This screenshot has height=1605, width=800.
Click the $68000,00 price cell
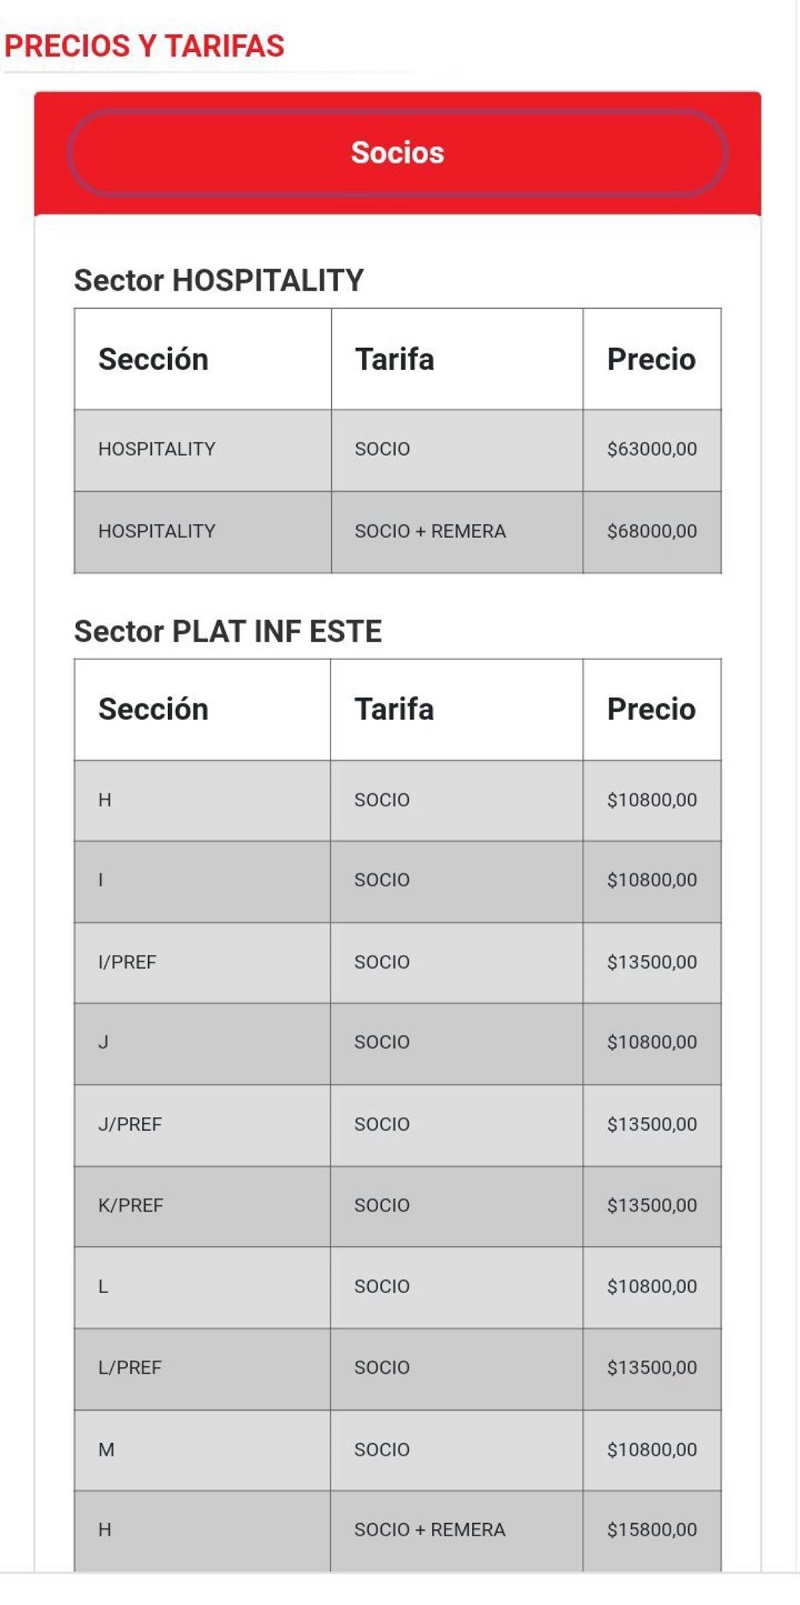click(652, 531)
